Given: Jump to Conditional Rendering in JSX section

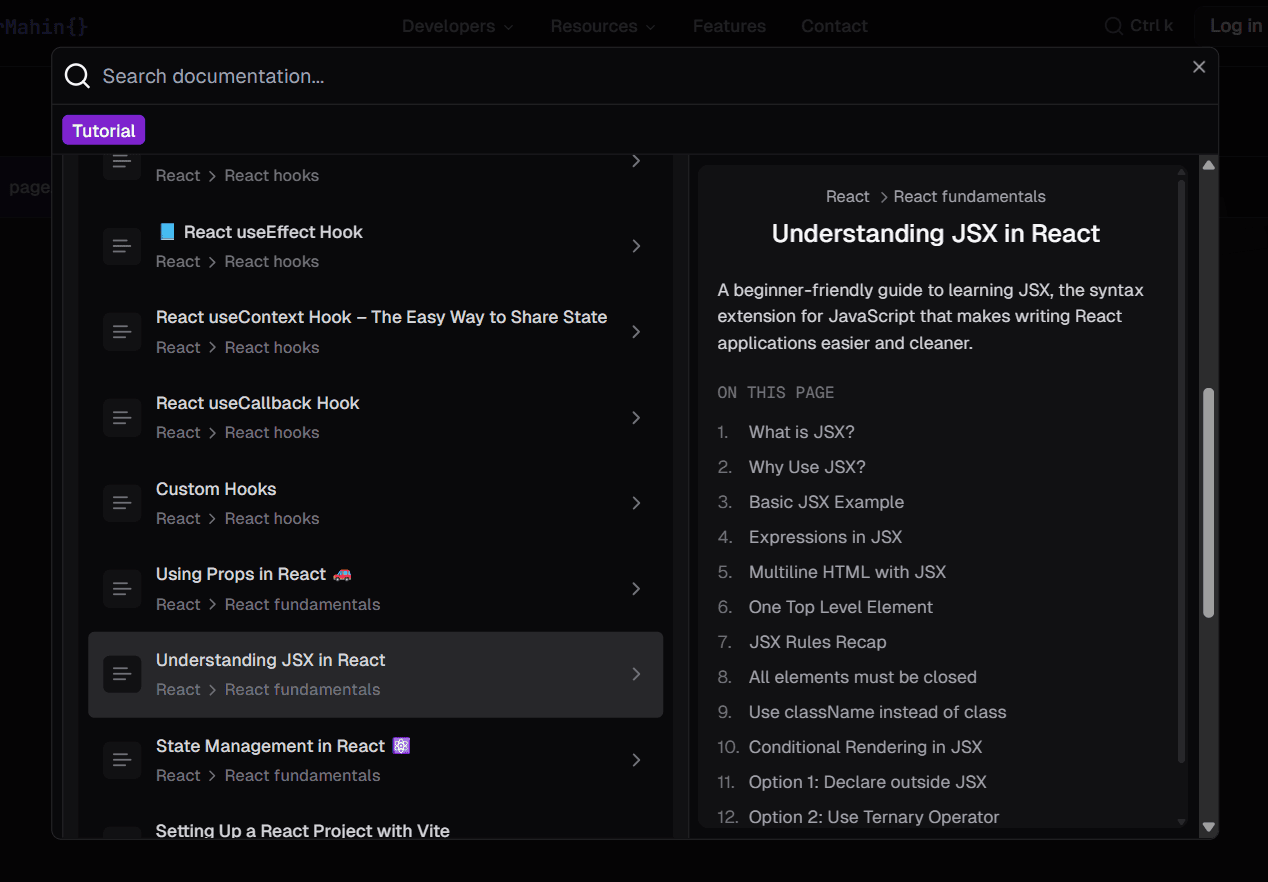Looking at the screenshot, I should pos(865,747).
